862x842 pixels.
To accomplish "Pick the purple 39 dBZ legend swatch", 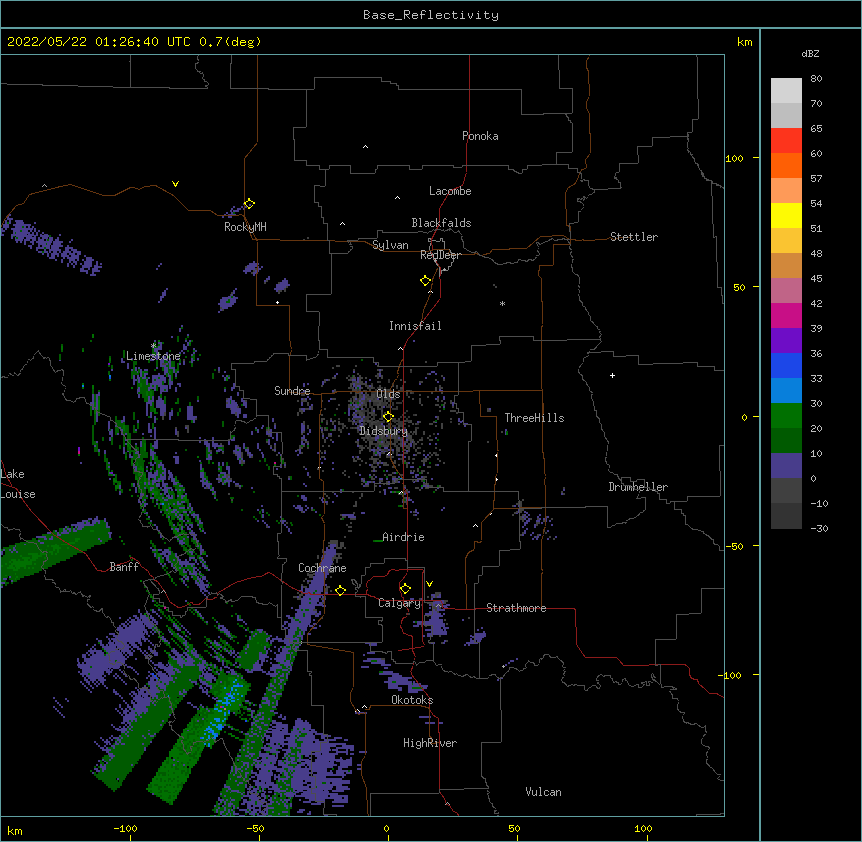I will tap(786, 340).
